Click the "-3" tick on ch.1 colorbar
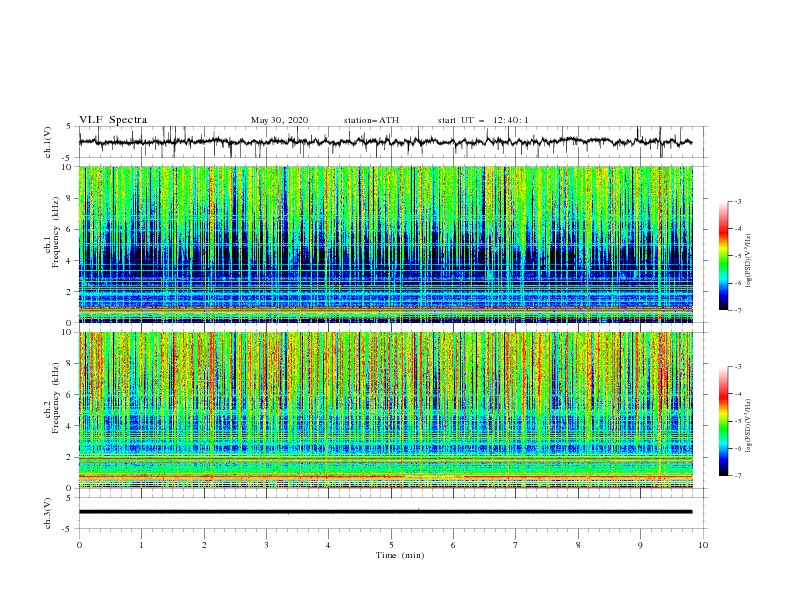 pos(737,201)
